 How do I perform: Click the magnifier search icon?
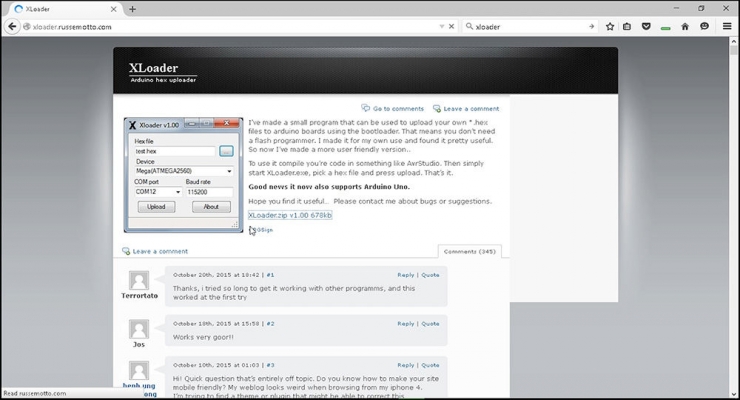click(x=469, y=27)
